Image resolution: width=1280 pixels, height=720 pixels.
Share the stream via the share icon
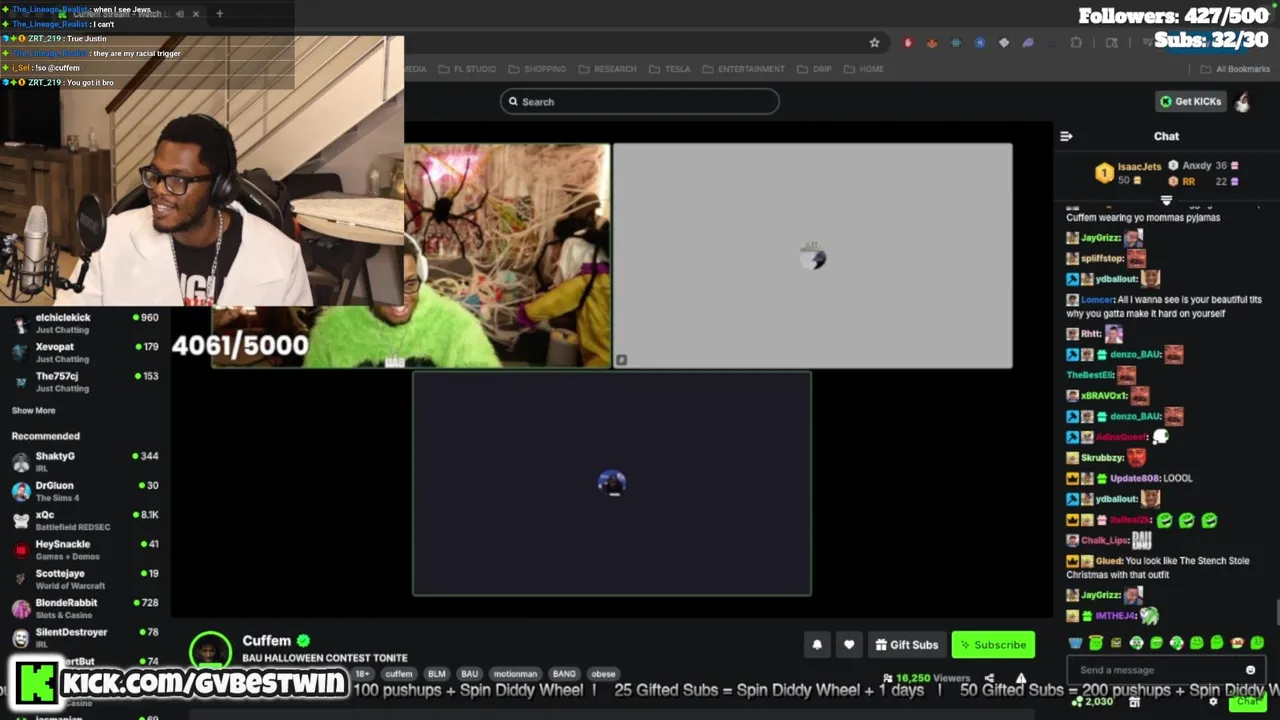[x=989, y=678]
